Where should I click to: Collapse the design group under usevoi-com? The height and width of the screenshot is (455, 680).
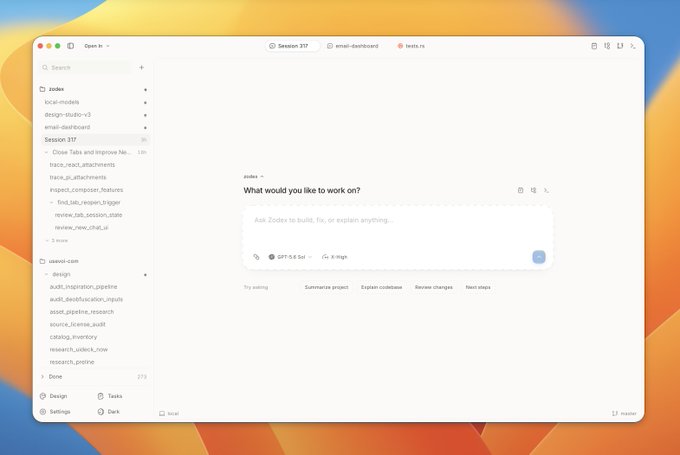coord(46,275)
